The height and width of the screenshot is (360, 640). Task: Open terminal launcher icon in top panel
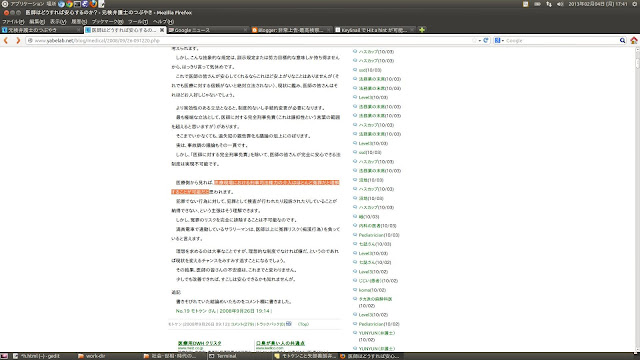point(77,4)
